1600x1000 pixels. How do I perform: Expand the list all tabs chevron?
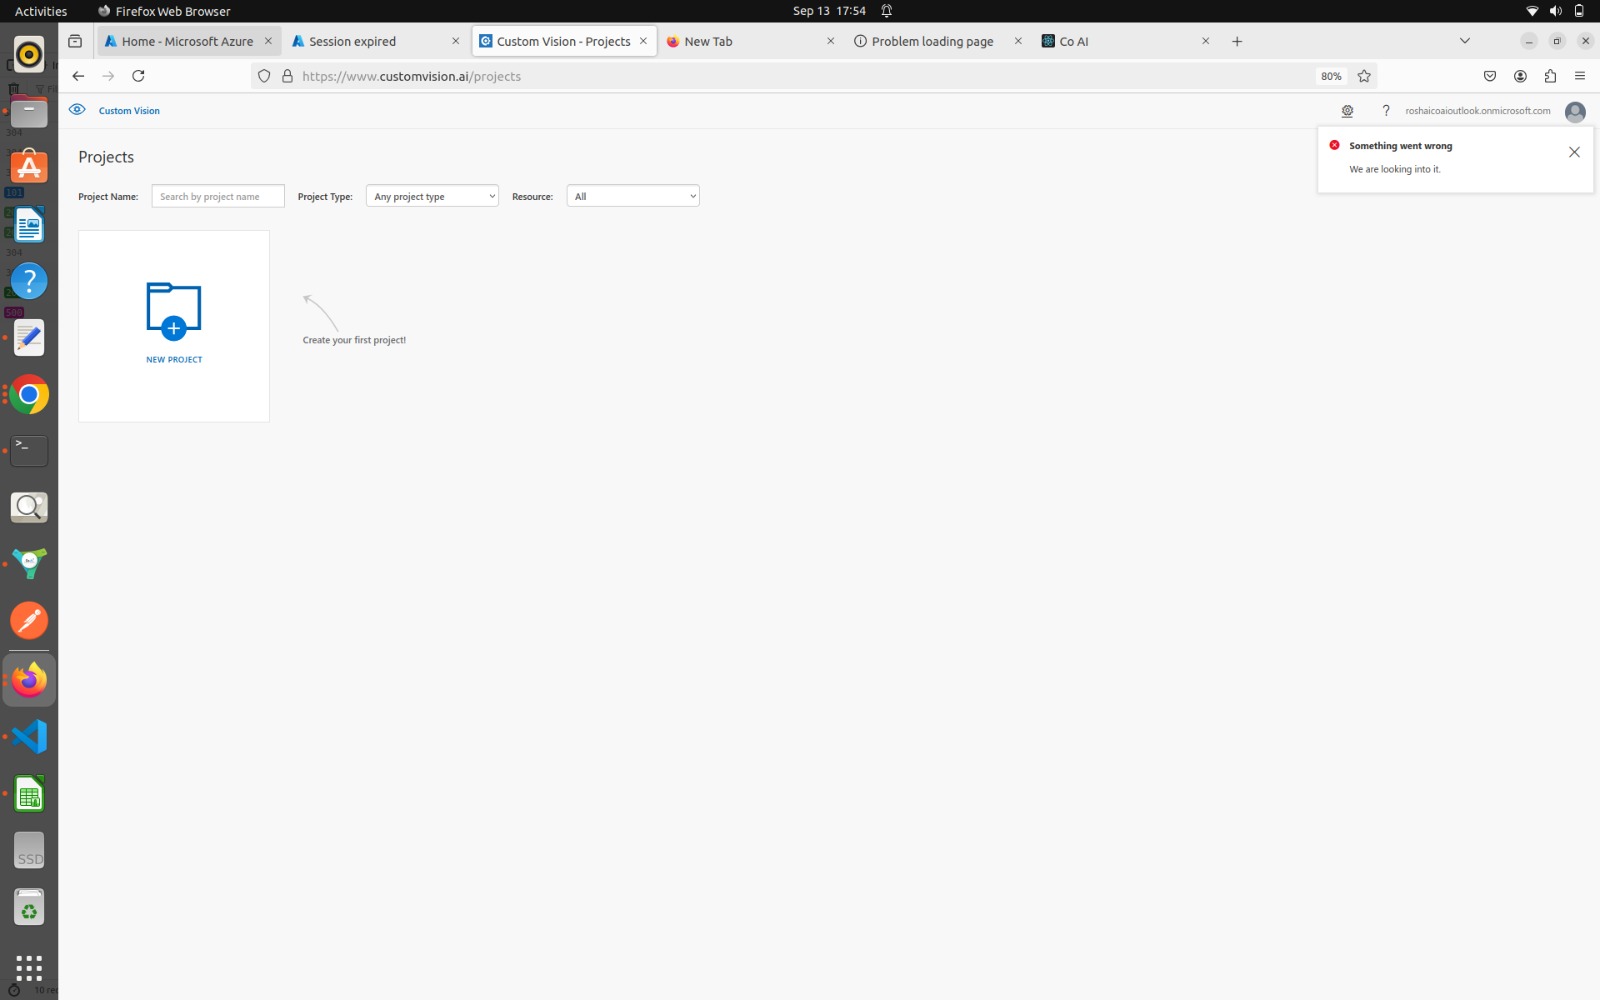pyautogui.click(x=1465, y=41)
